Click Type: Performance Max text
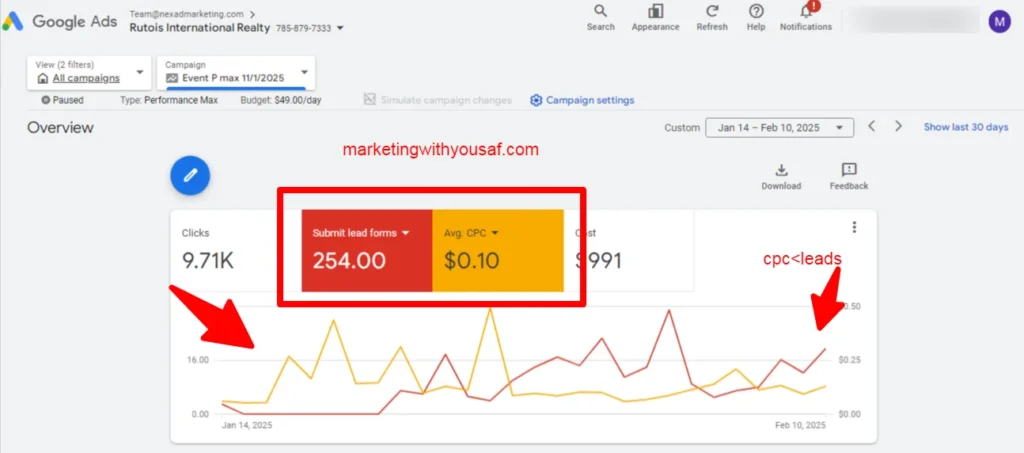The width and height of the screenshot is (1024, 453). point(169,101)
